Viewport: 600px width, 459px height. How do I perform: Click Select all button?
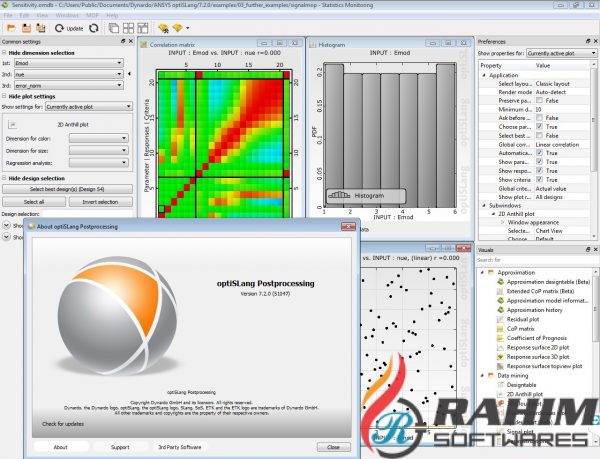pyautogui.click(x=34, y=202)
